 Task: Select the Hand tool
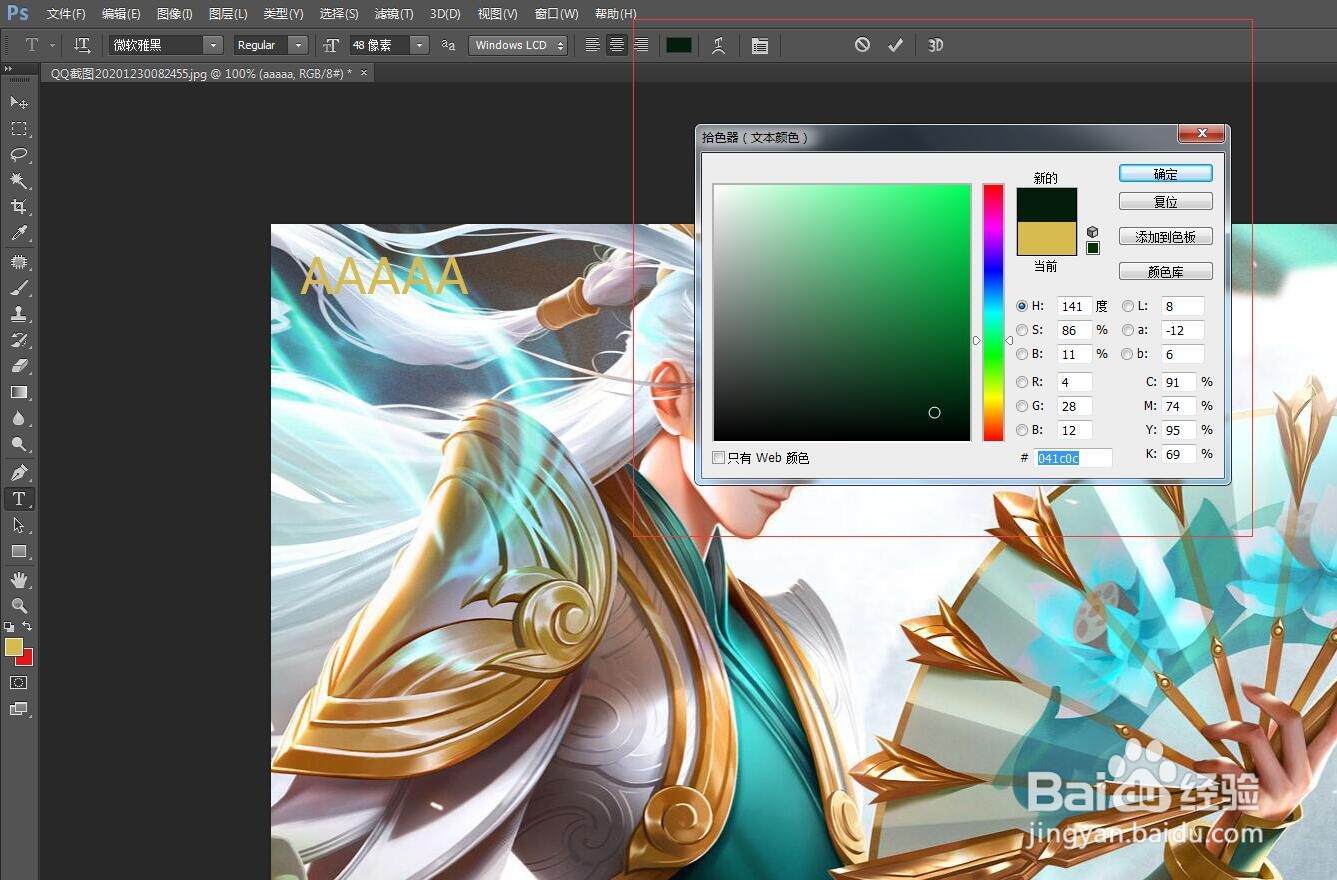point(19,579)
